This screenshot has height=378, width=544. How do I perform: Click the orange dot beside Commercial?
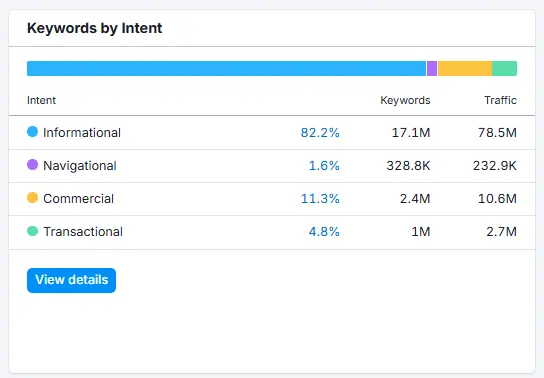32,198
